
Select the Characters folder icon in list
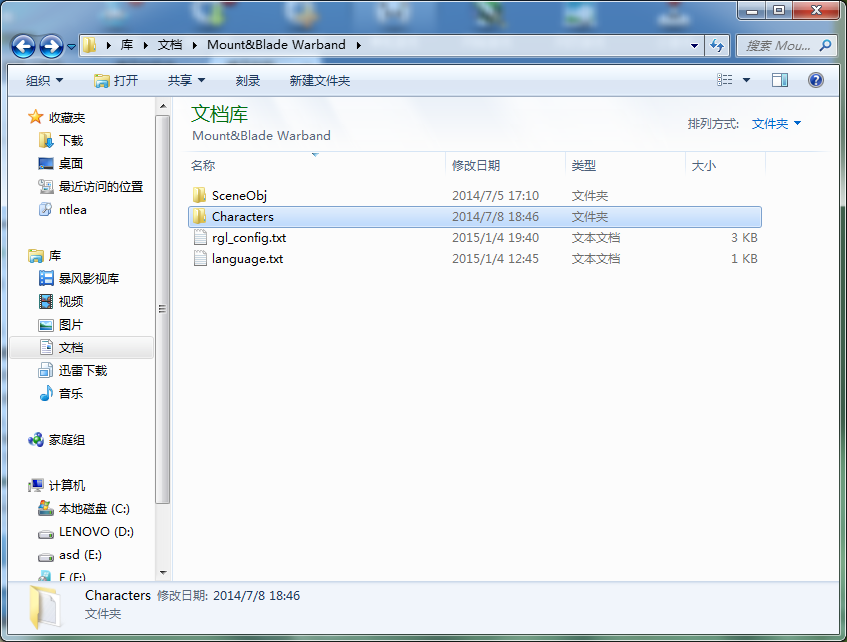pyautogui.click(x=199, y=216)
